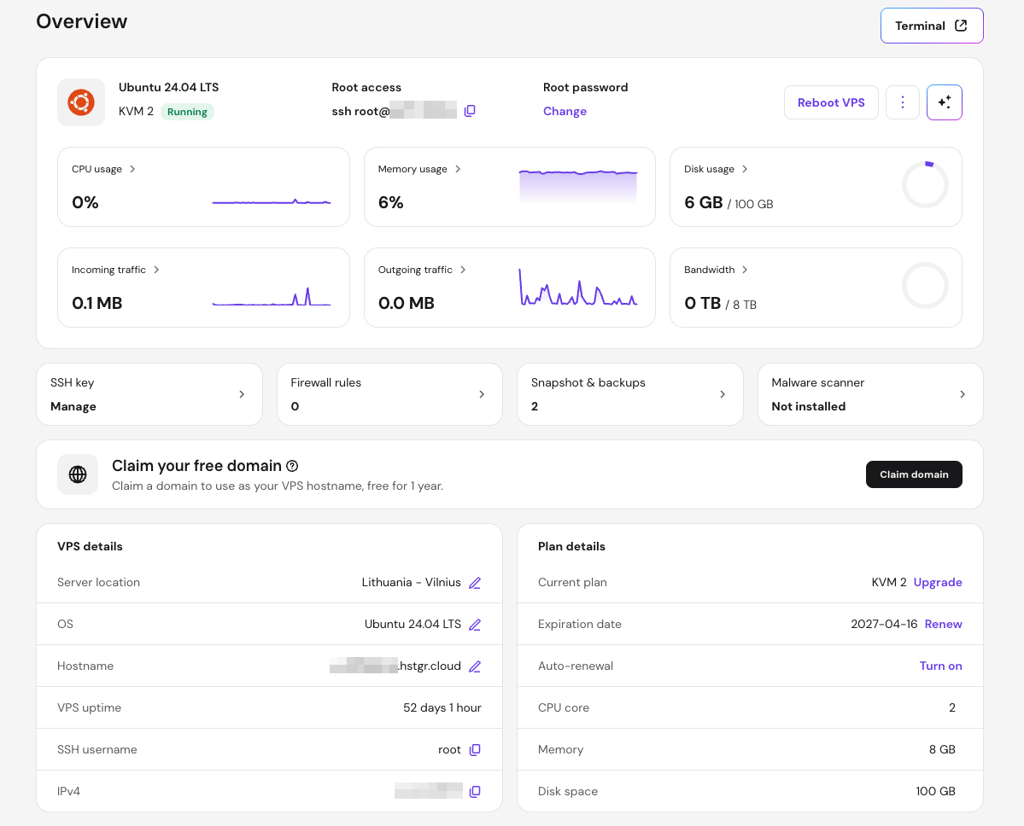The image size is (1024, 826).
Task: Click the Firewall rules label
Action: pos(326,383)
